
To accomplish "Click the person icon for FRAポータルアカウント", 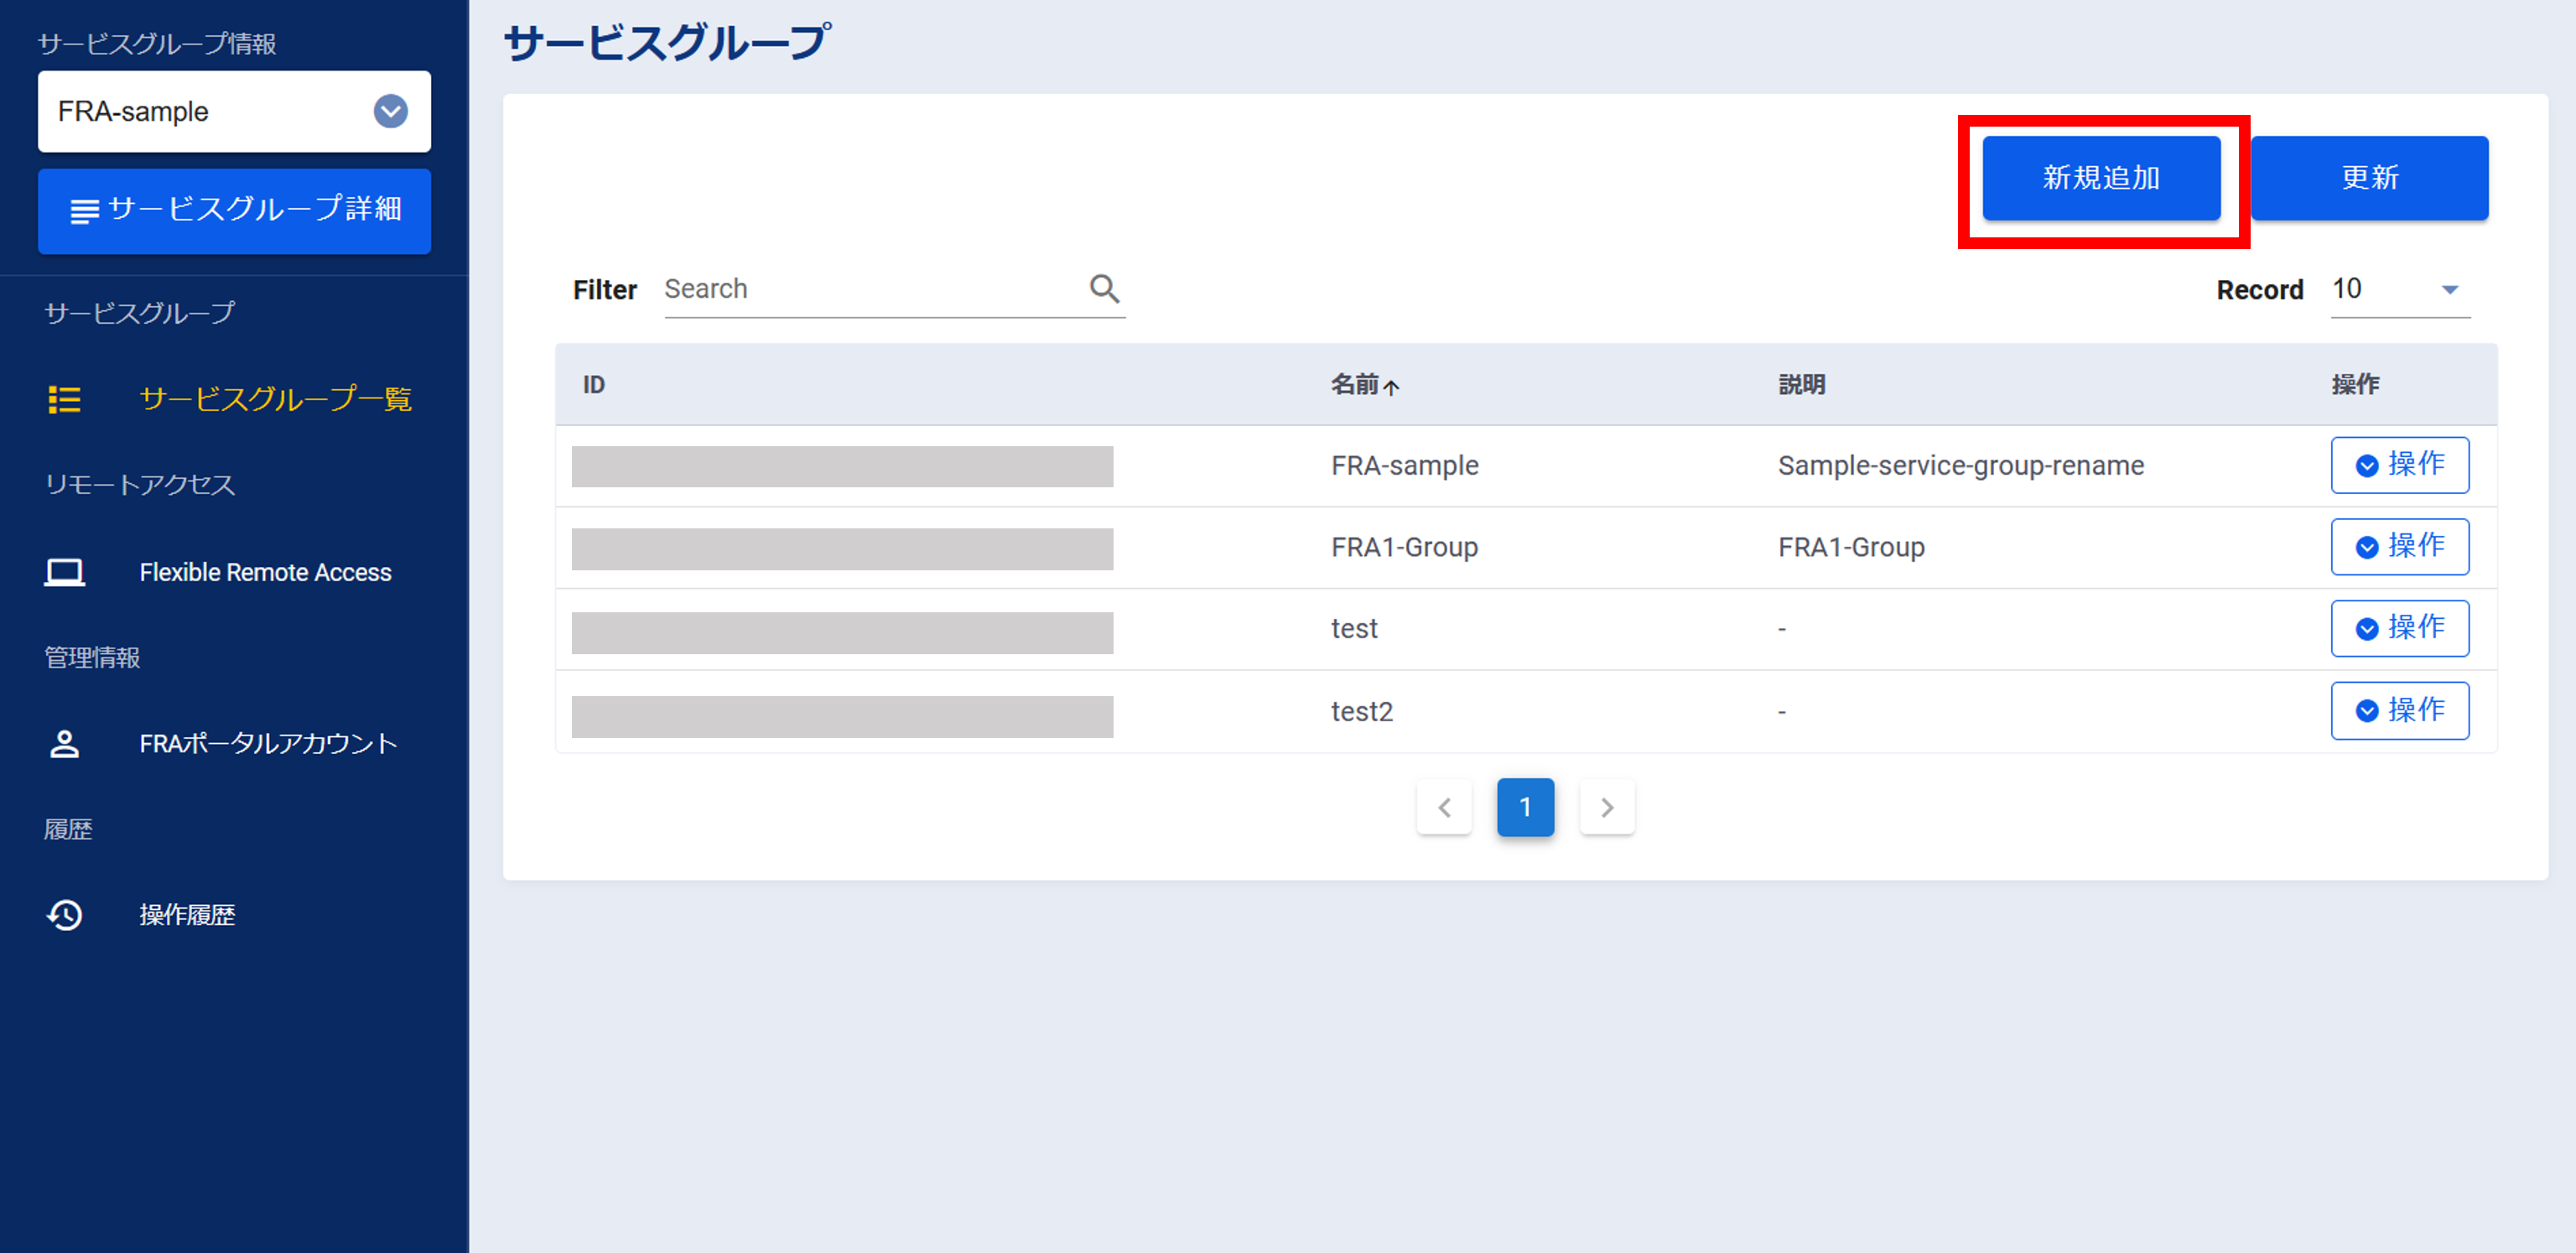I will coord(65,743).
